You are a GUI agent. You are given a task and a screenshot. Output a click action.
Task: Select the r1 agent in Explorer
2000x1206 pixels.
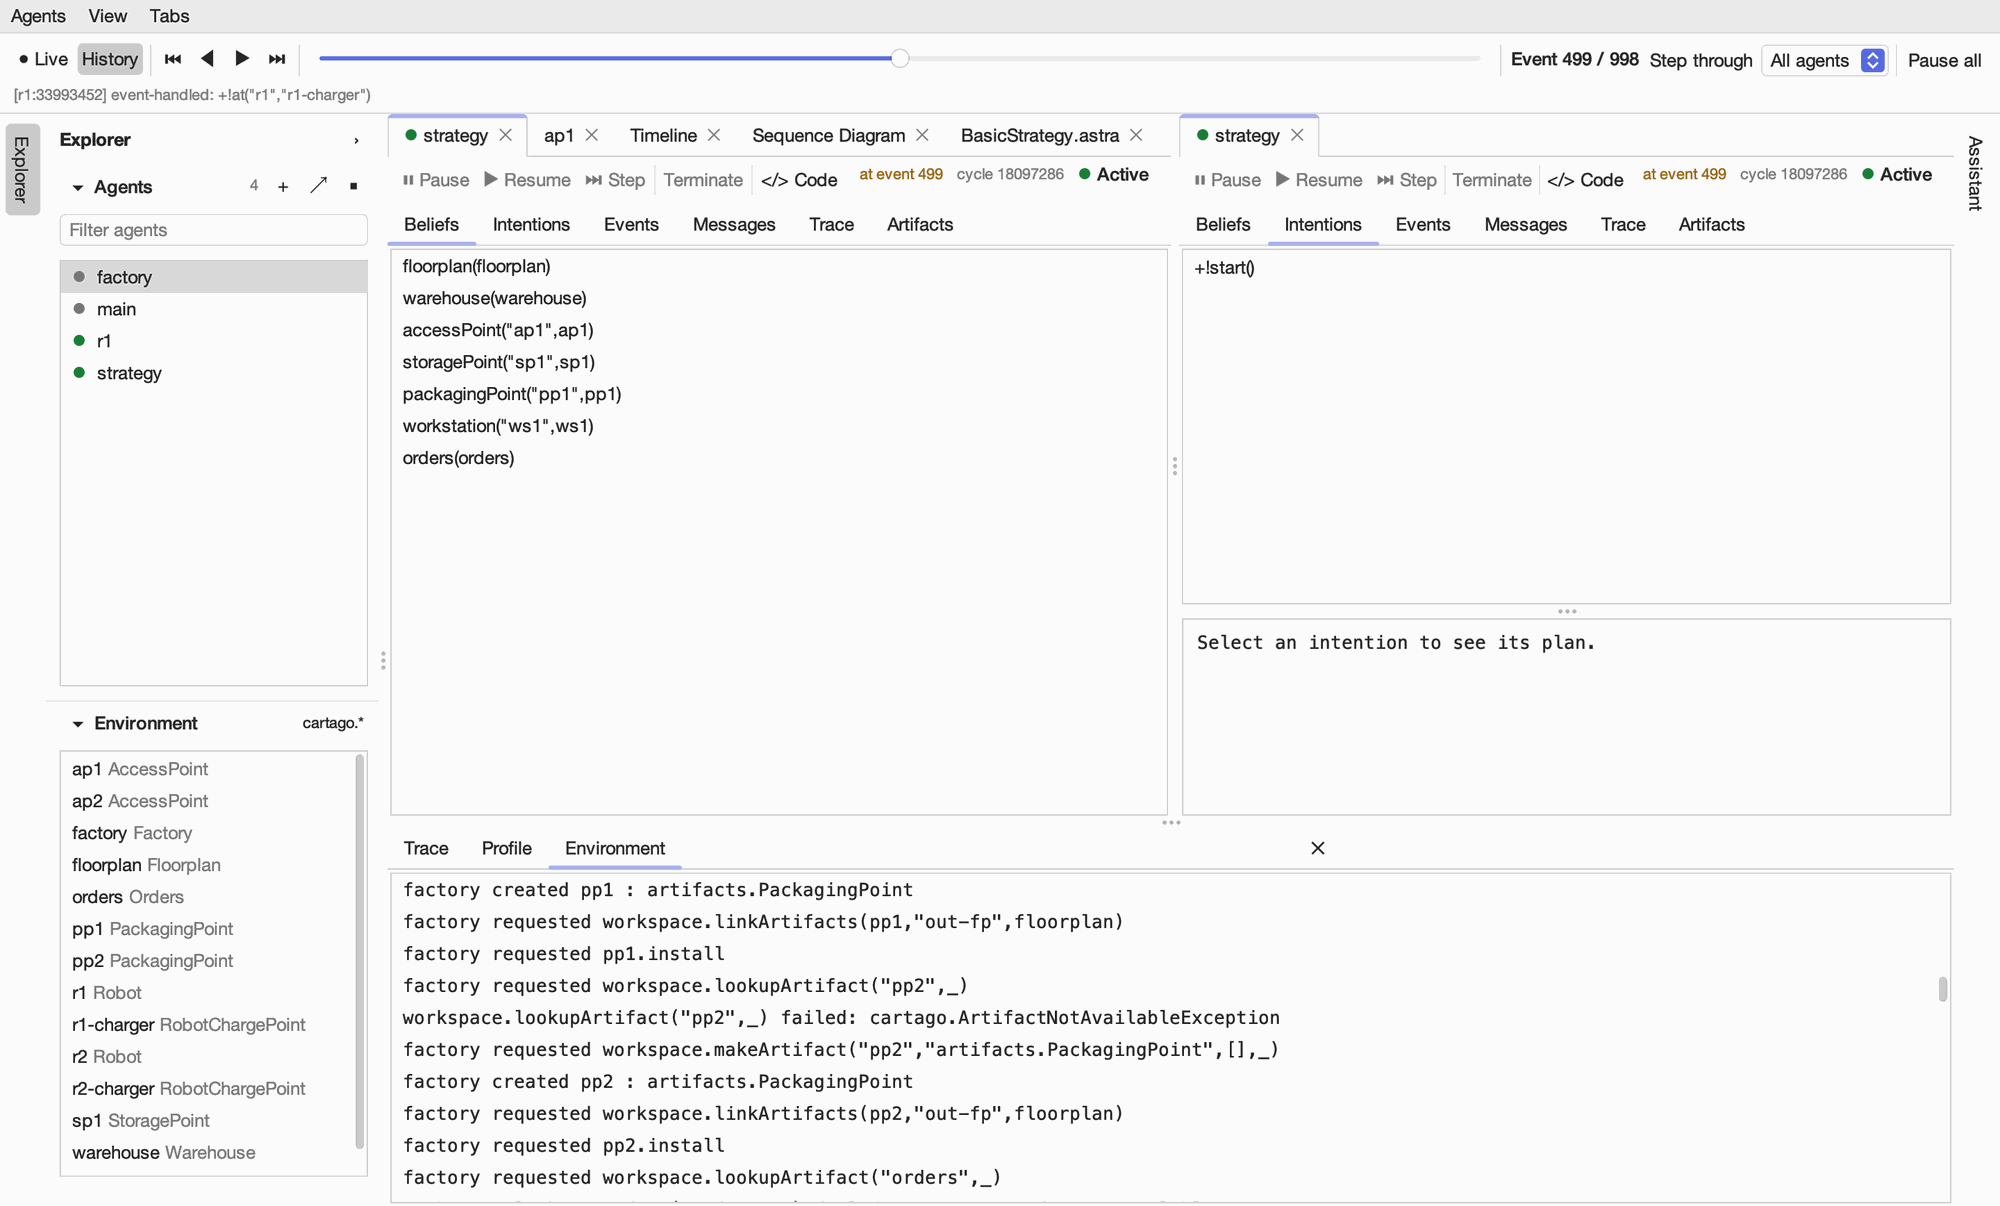[x=214, y=341]
